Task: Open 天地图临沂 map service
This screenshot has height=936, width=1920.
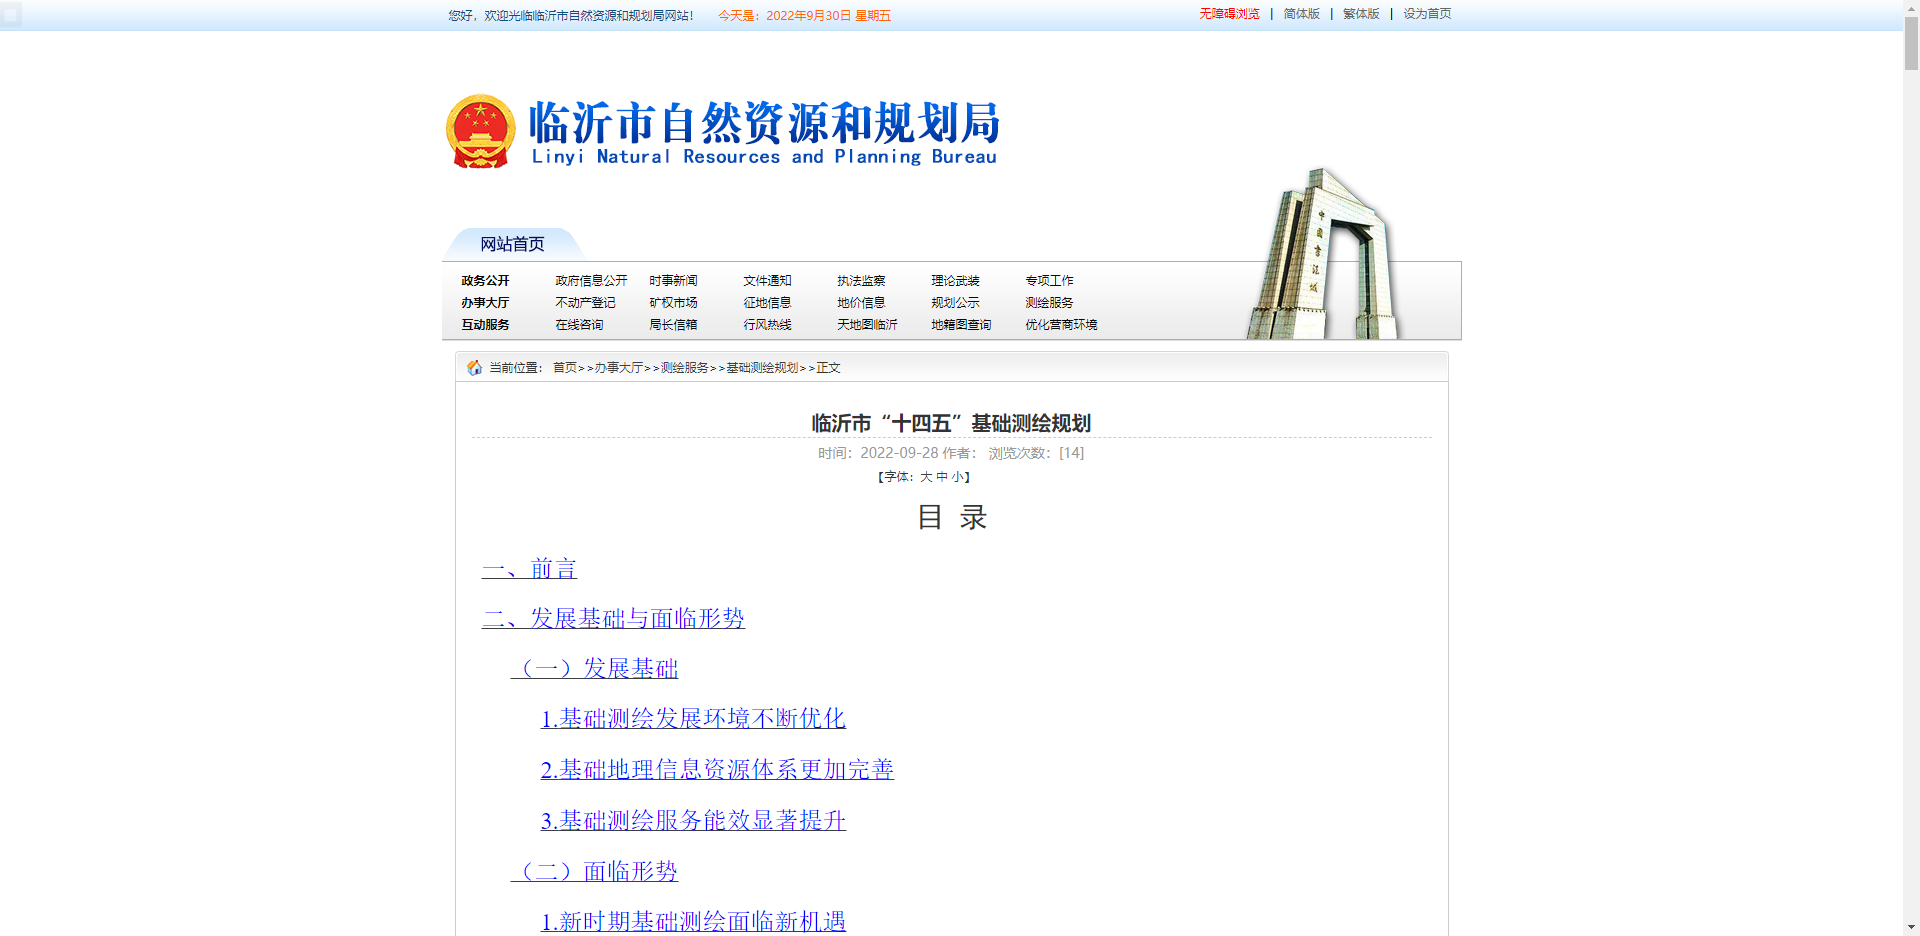Action: coord(865,324)
